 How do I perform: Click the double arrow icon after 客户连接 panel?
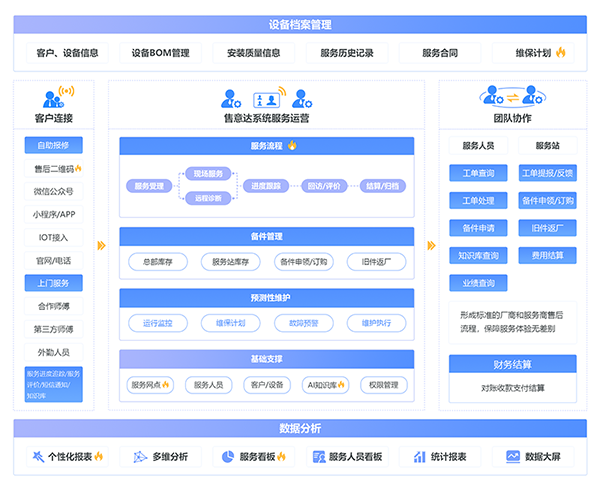(x=101, y=245)
